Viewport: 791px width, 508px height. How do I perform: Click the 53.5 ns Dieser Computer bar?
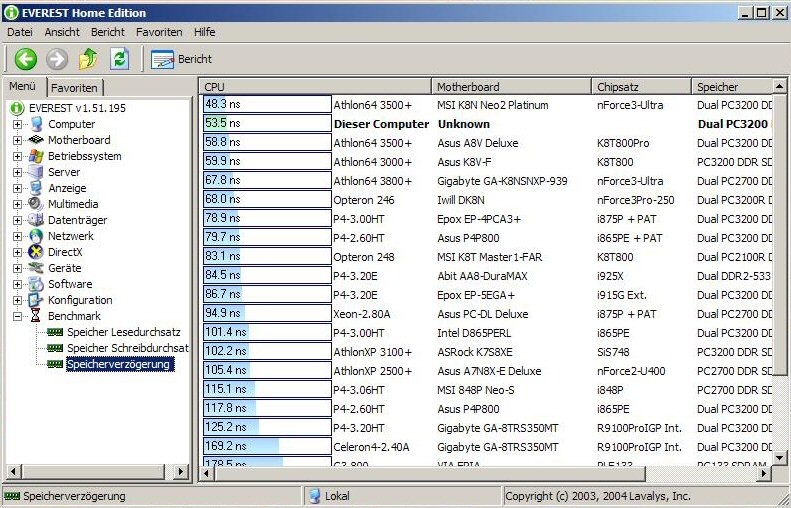[x=267, y=124]
